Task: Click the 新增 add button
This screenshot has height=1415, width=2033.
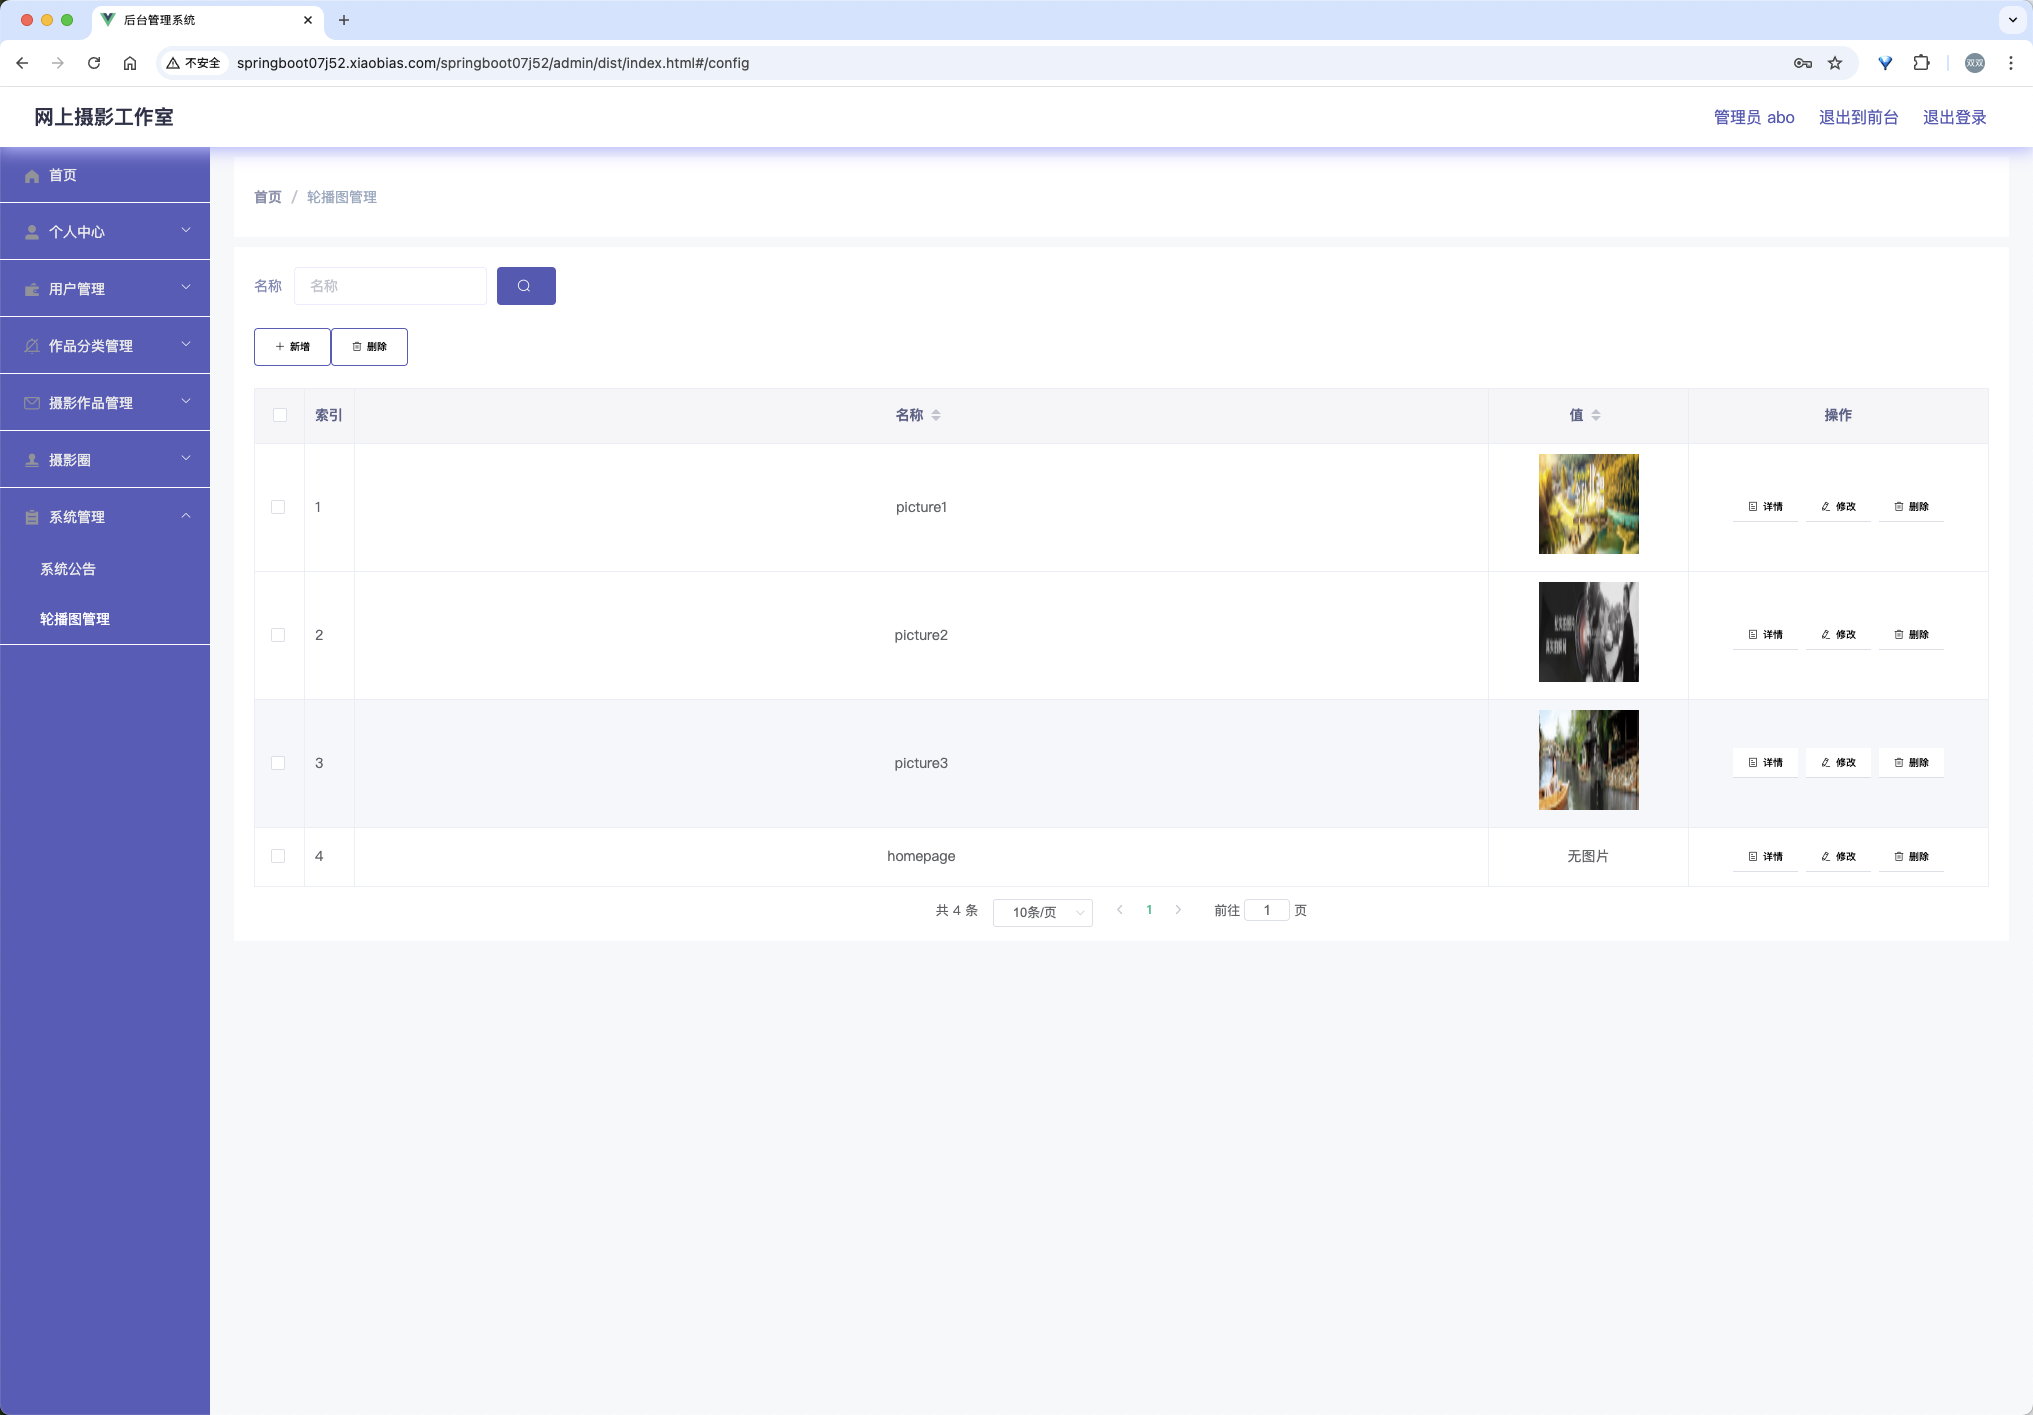Action: pyautogui.click(x=292, y=347)
